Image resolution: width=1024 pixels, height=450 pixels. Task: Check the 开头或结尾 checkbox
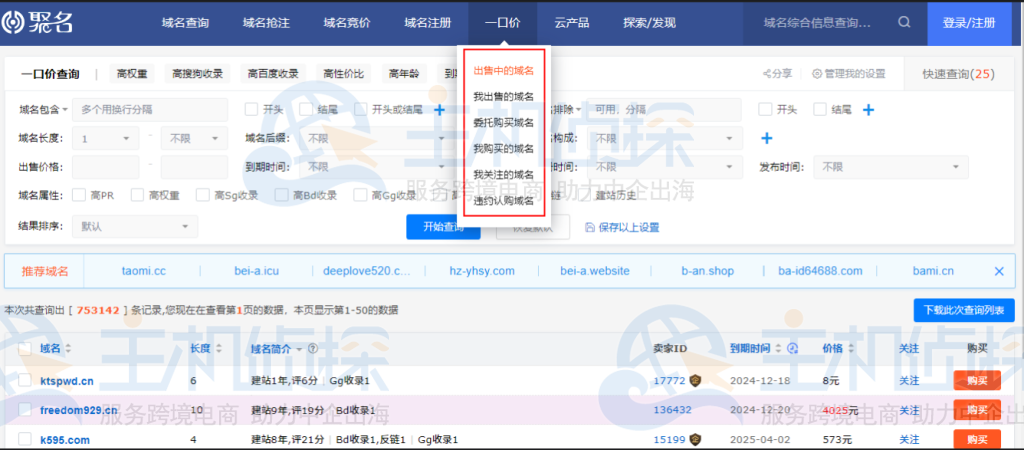click(360, 110)
